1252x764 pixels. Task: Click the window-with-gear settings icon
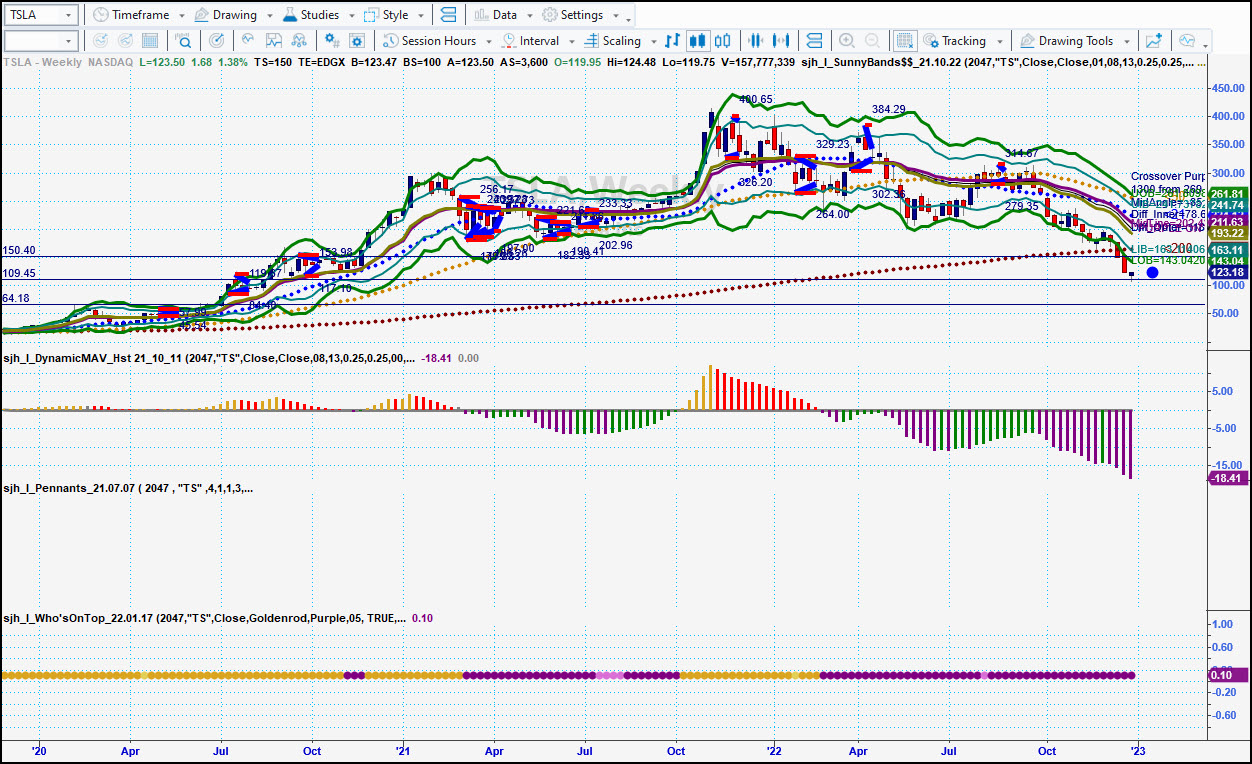click(355, 41)
